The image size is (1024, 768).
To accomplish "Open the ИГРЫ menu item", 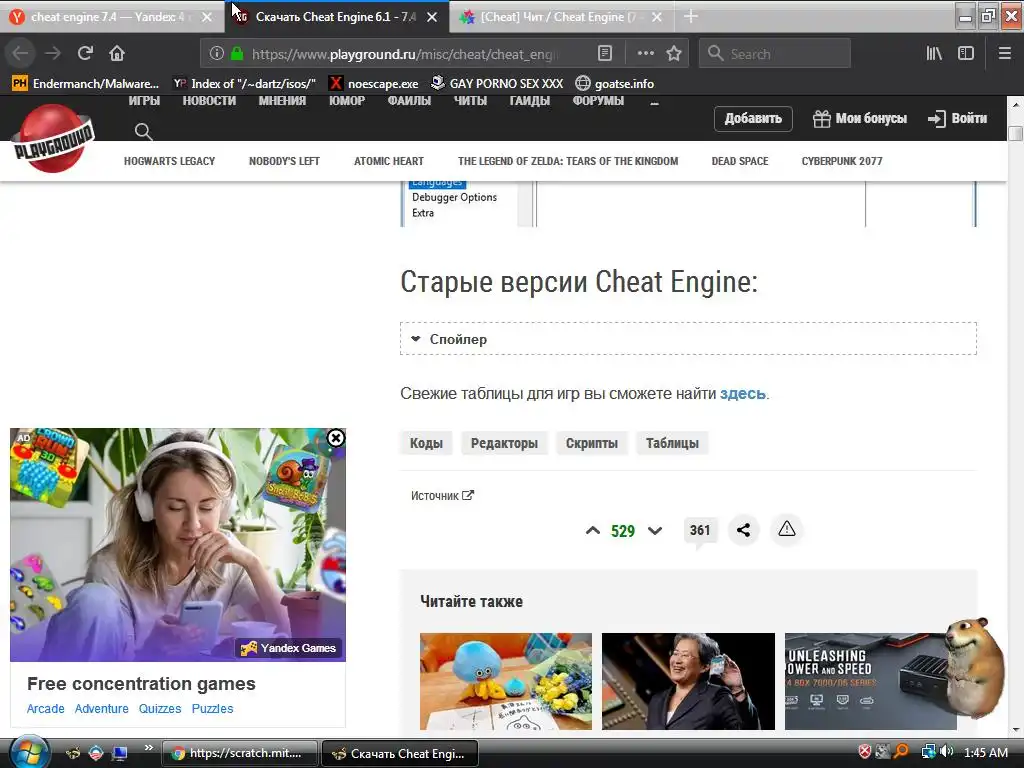I will pos(144,101).
